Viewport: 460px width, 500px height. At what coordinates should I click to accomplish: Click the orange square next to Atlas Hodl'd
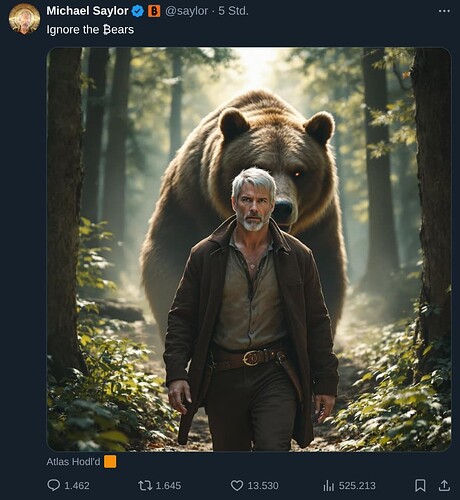[110, 462]
